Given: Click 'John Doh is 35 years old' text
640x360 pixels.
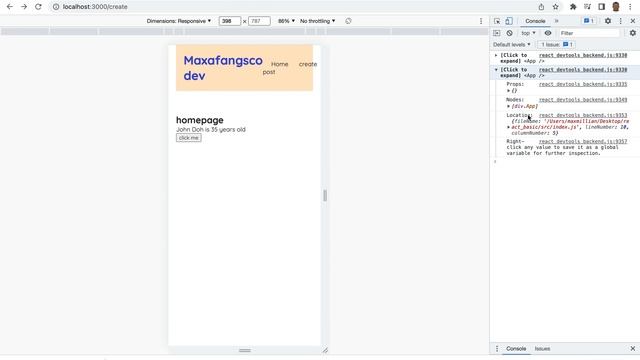Looking at the screenshot, I should tap(211, 129).
